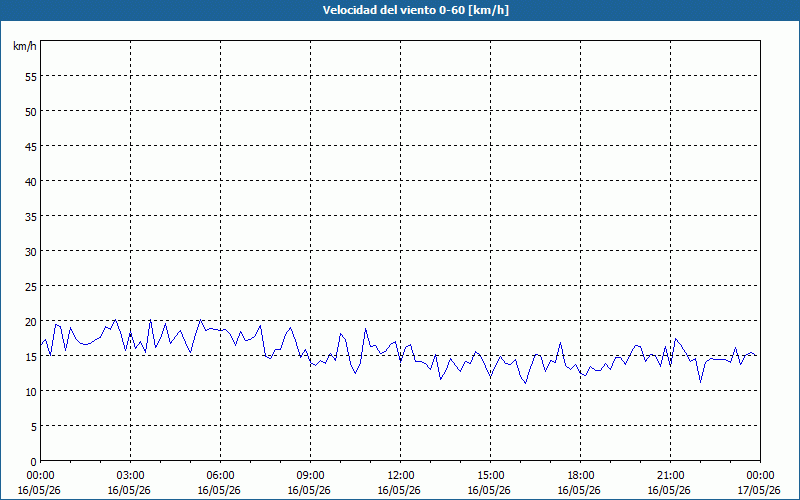Screen dimensions: 800x500
Task: Click the "30" y-axis value
Action: 31,252
